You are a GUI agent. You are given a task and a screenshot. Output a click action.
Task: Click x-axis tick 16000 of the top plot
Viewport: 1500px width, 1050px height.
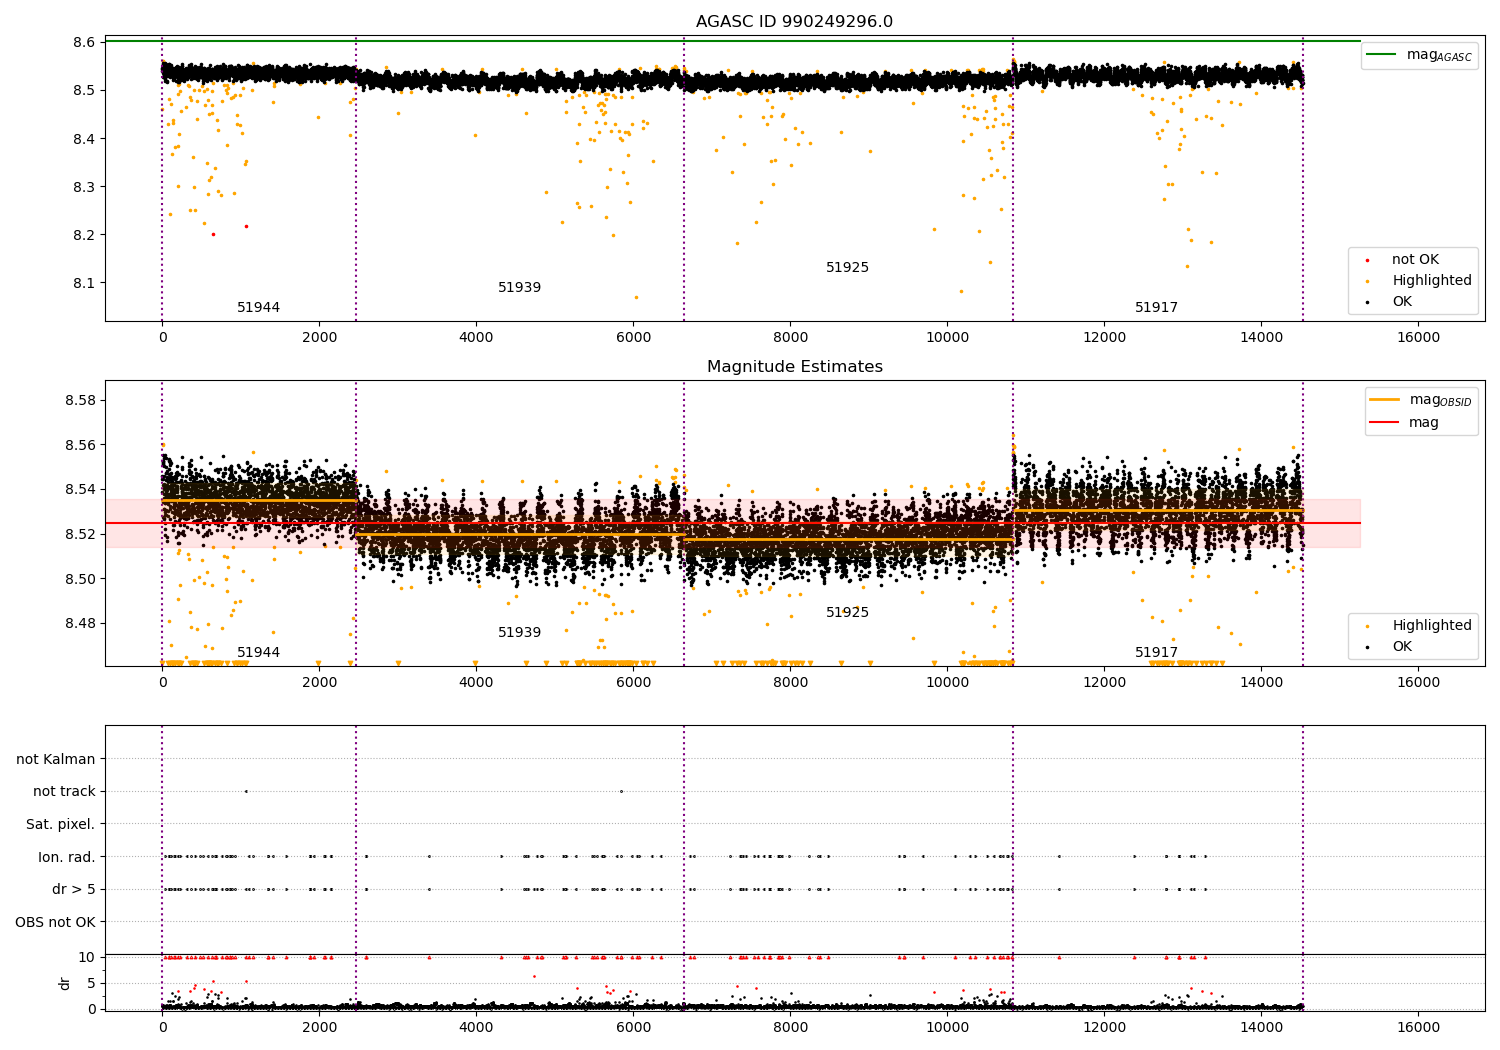click(1418, 338)
